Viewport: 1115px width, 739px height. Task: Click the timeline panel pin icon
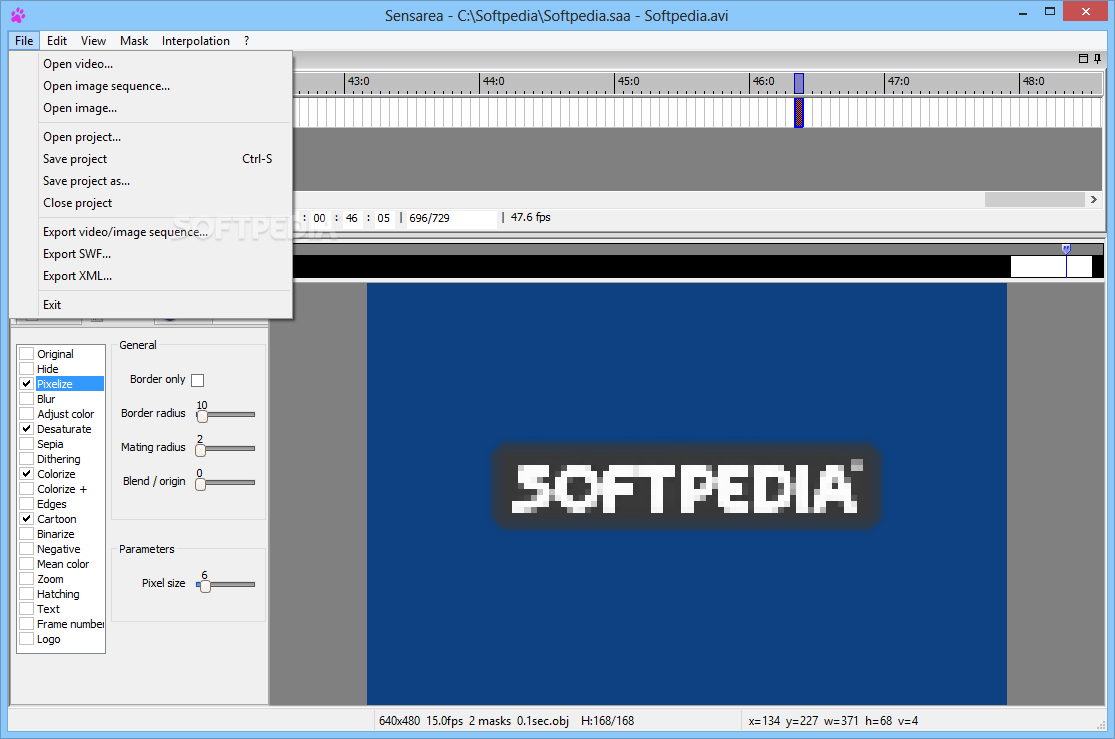click(x=1097, y=59)
